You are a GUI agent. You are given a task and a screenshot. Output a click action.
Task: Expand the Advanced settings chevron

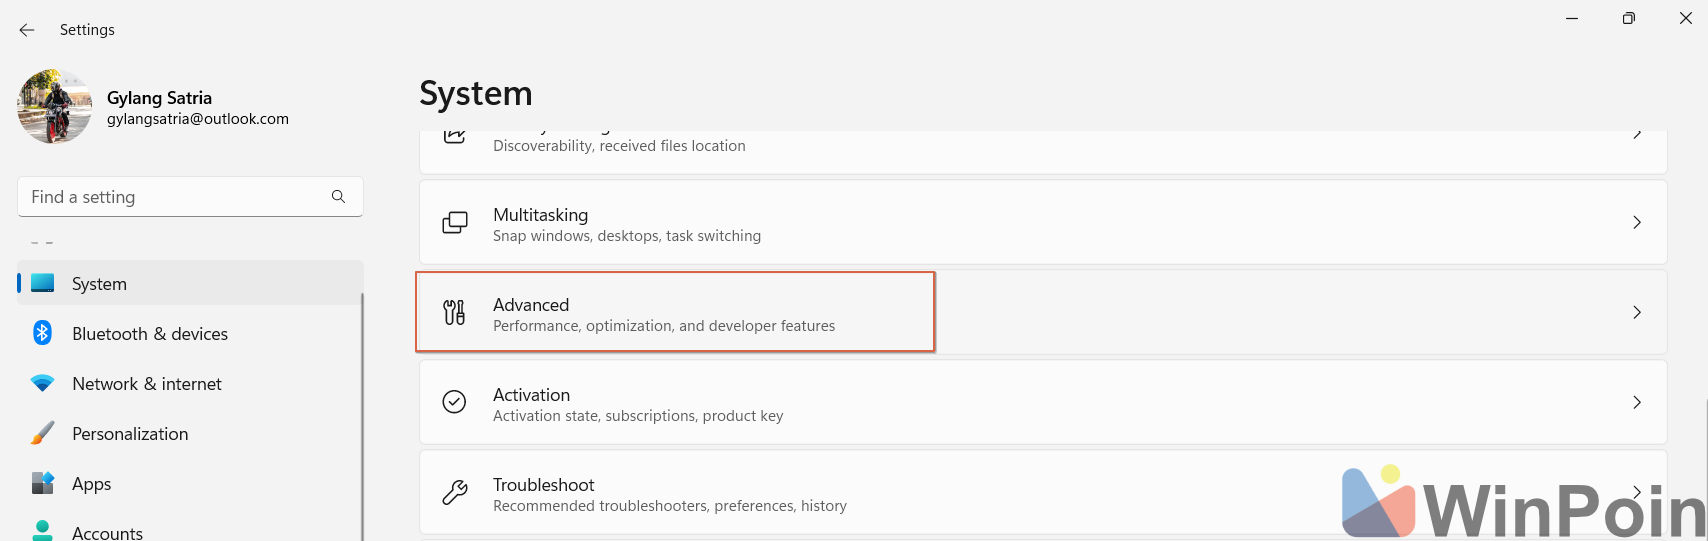pyautogui.click(x=1637, y=312)
